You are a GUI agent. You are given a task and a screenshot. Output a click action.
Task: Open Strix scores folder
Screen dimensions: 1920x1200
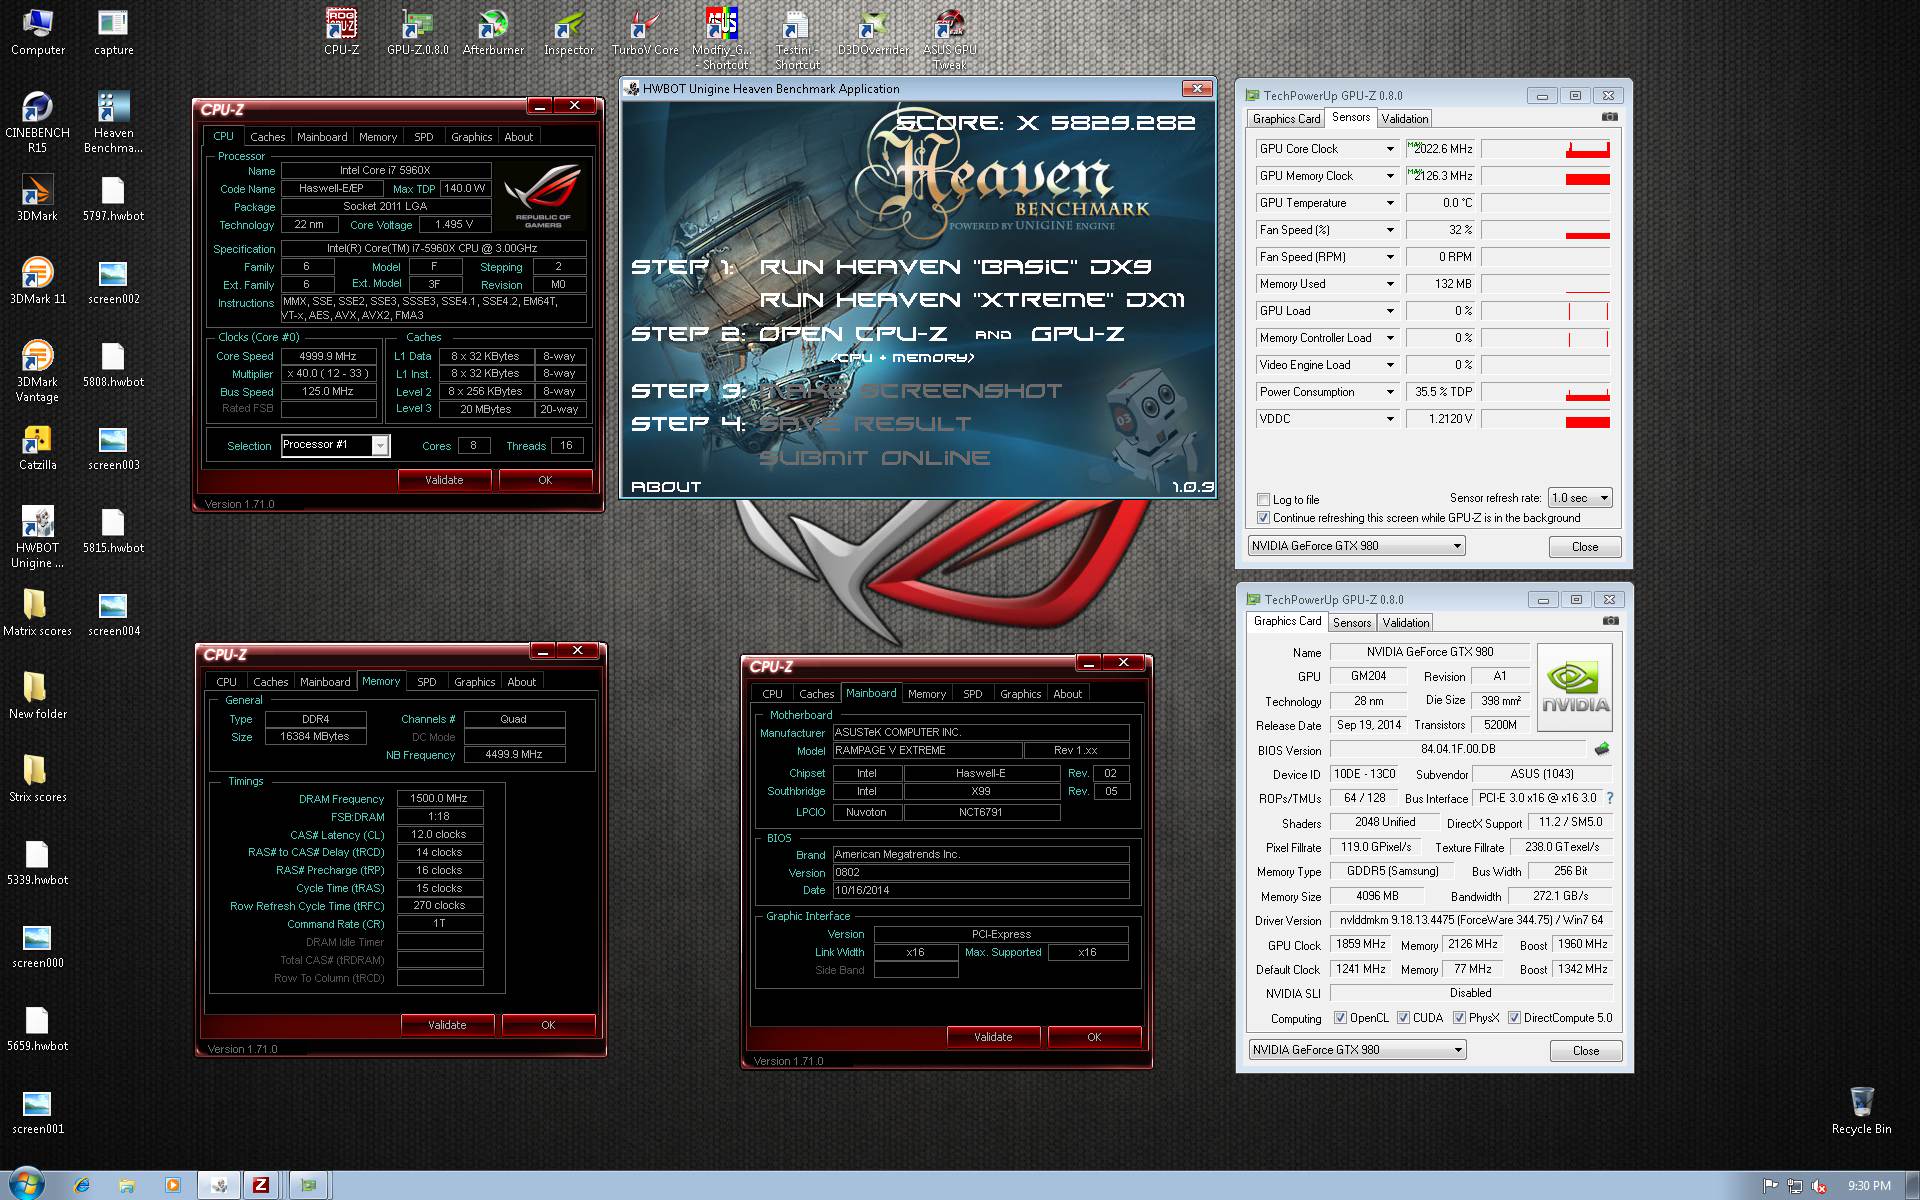37,778
